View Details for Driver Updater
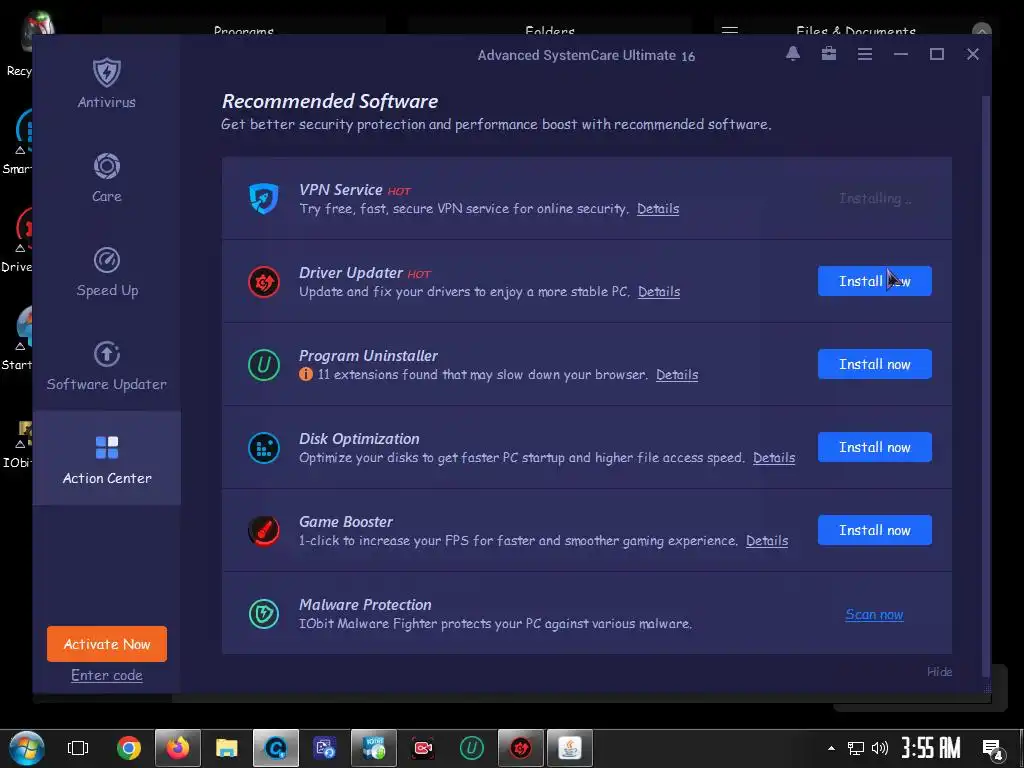The width and height of the screenshot is (1024, 768). coord(659,291)
